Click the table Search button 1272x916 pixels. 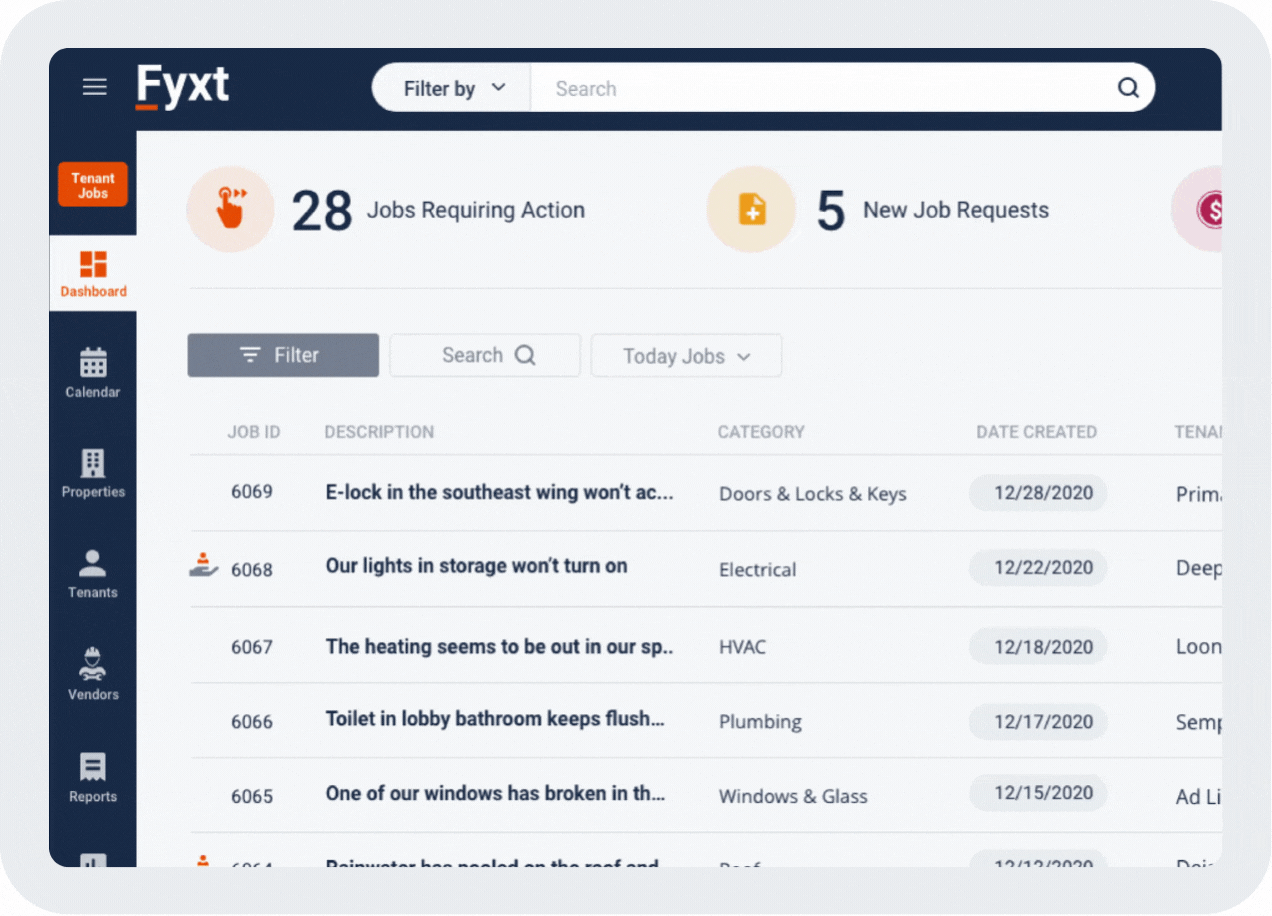click(x=485, y=355)
